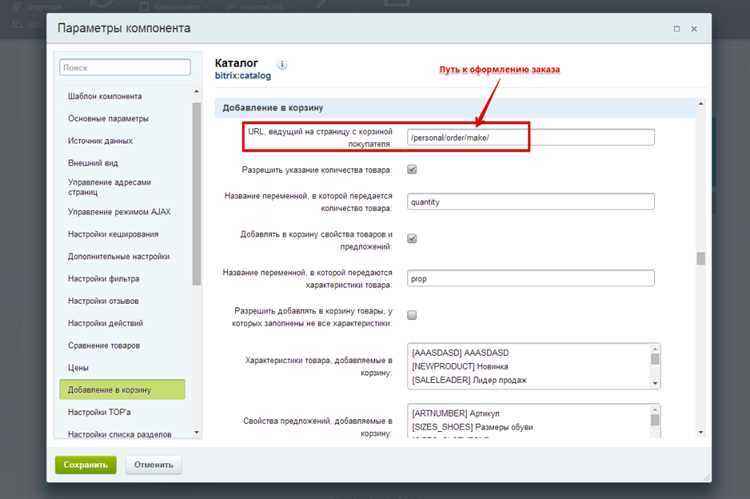Select '[SALELEADER] Лидер продаж' list option
The width and height of the screenshot is (750, 499).
click(x=469, y=380)
